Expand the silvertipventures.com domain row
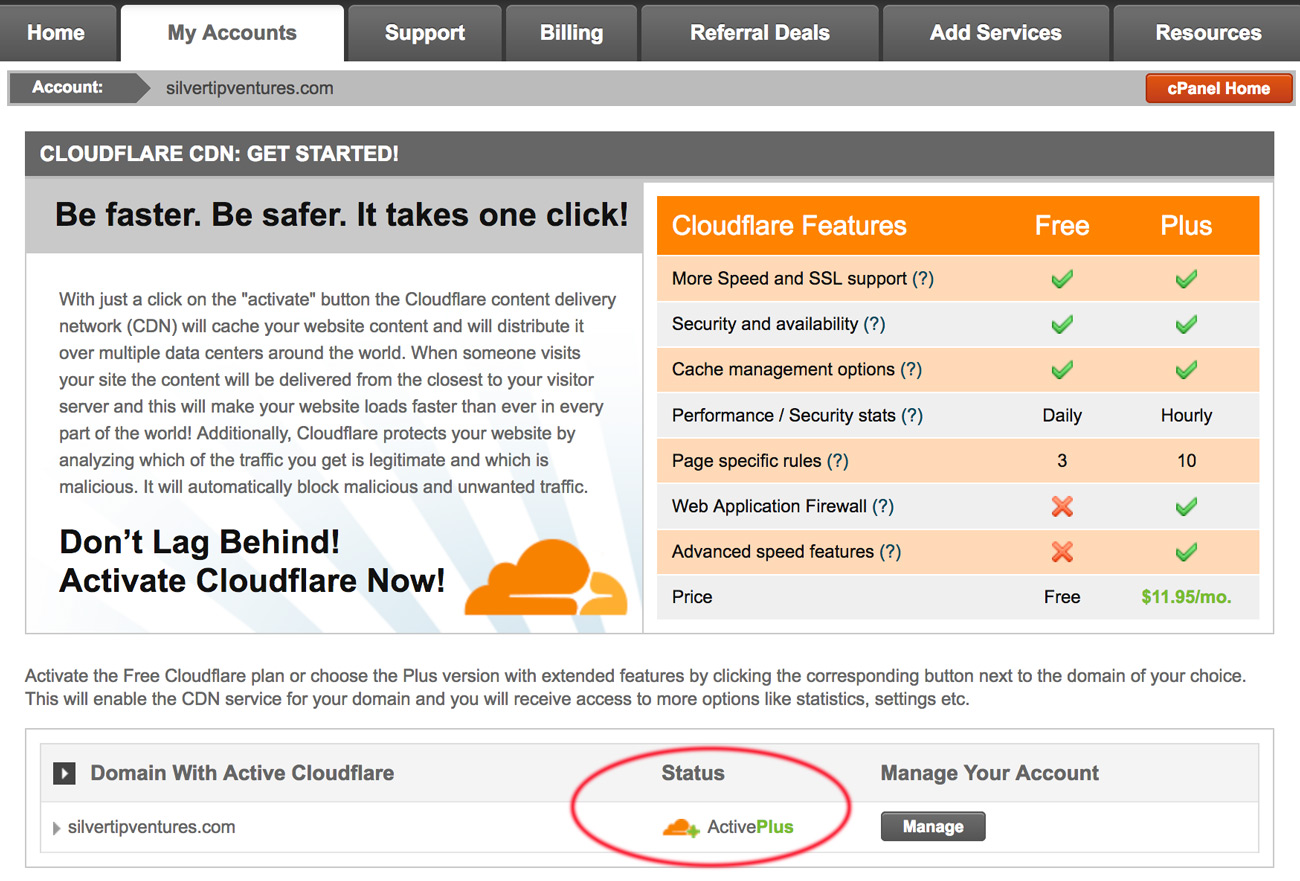The width and height of the screenshot is (1300, 881). click(x=56, y=828)
